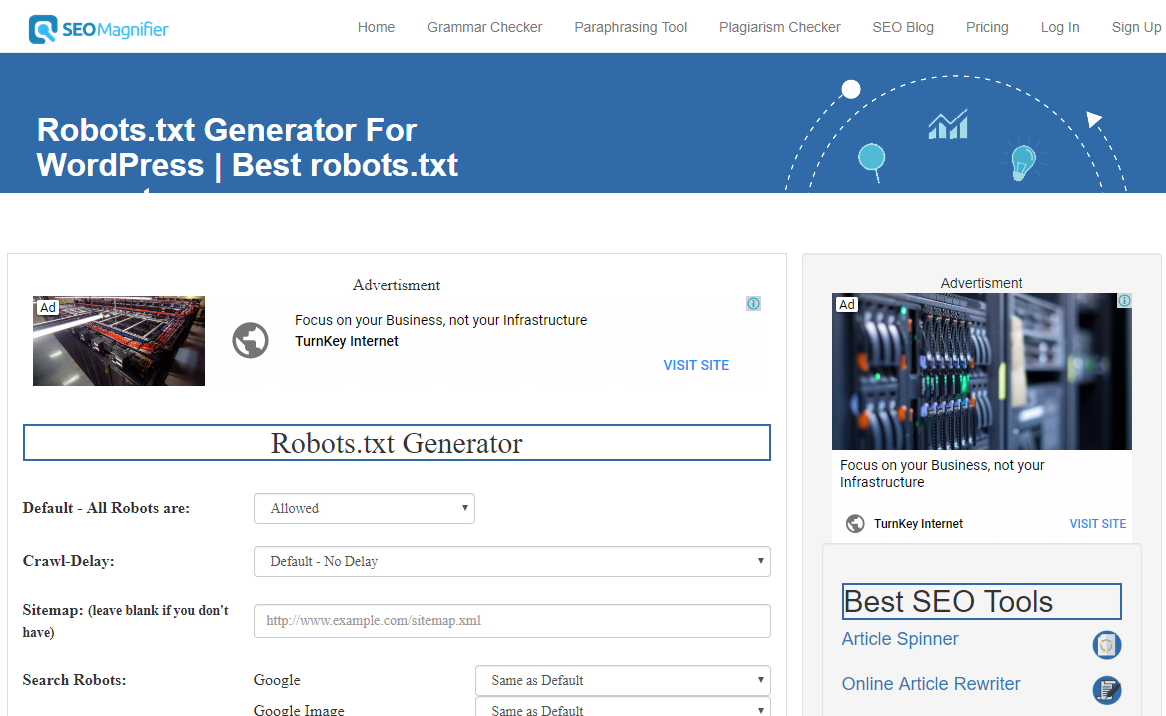This screenshot has width=1166, height=716.
Task: Click the sitemap URL input field
Action: [x=511, y=621]
